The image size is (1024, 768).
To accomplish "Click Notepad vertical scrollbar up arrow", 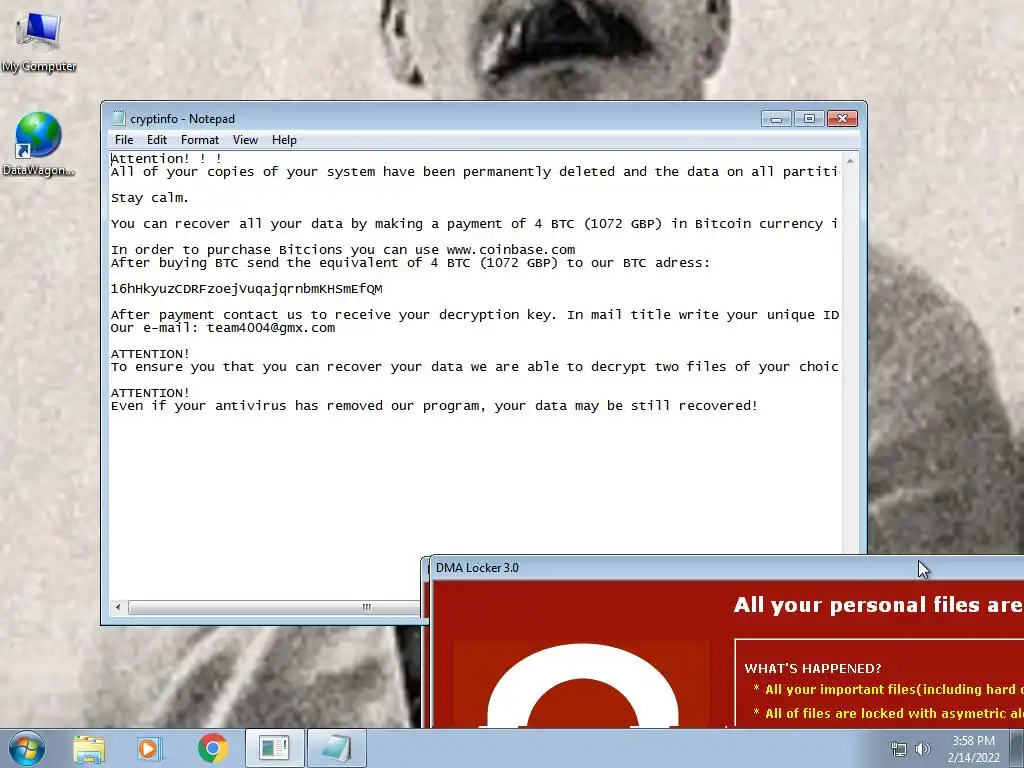I will pos(850,160).
